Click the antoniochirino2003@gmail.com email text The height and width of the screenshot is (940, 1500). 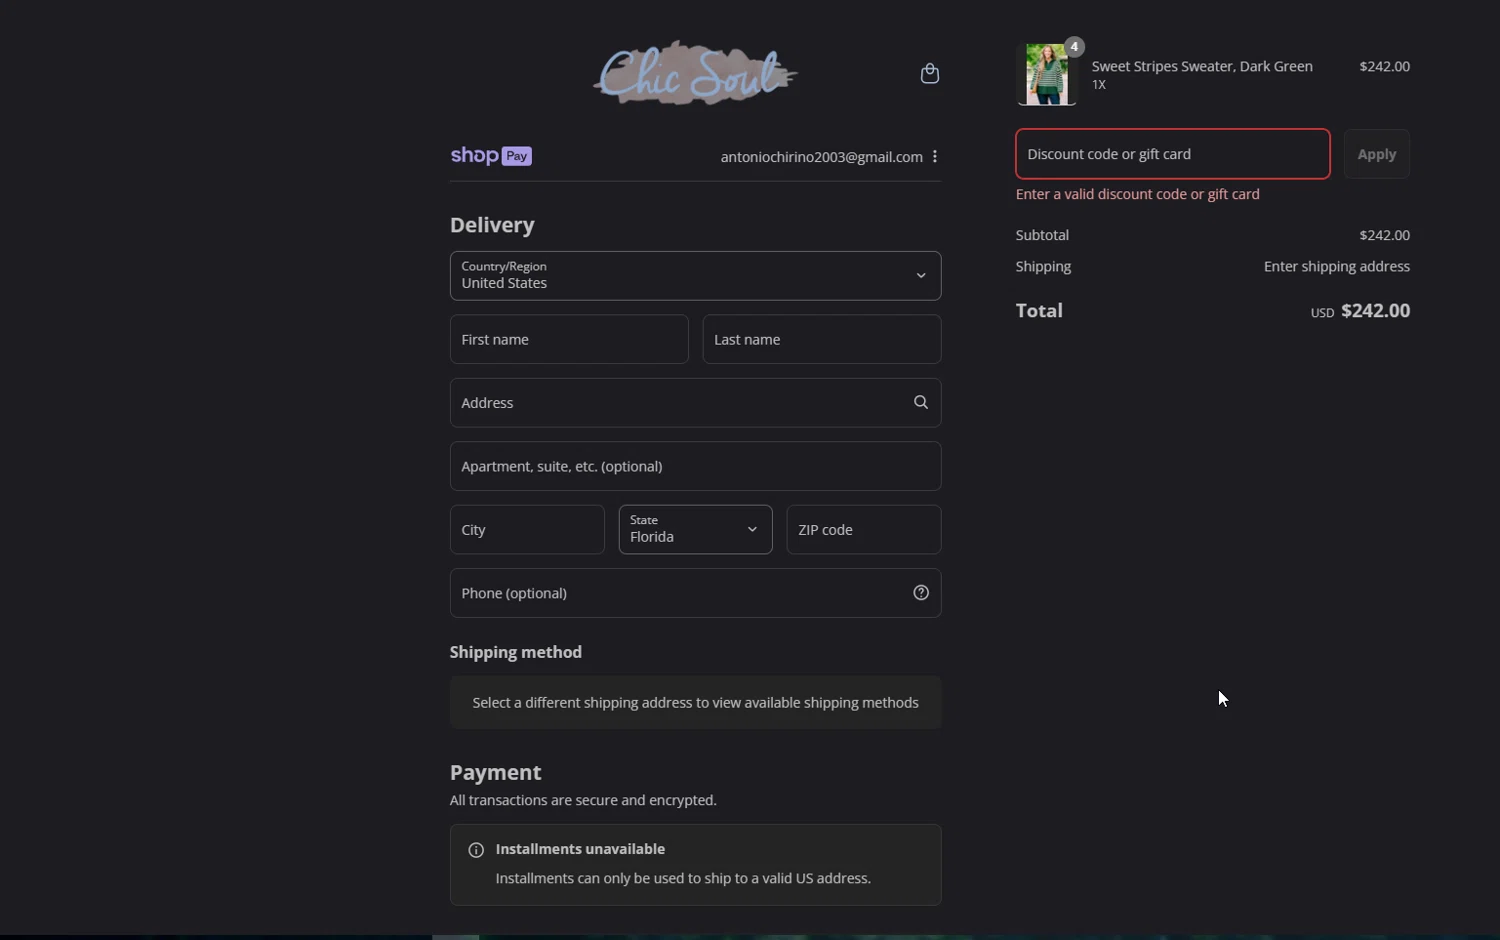(821, 157)
